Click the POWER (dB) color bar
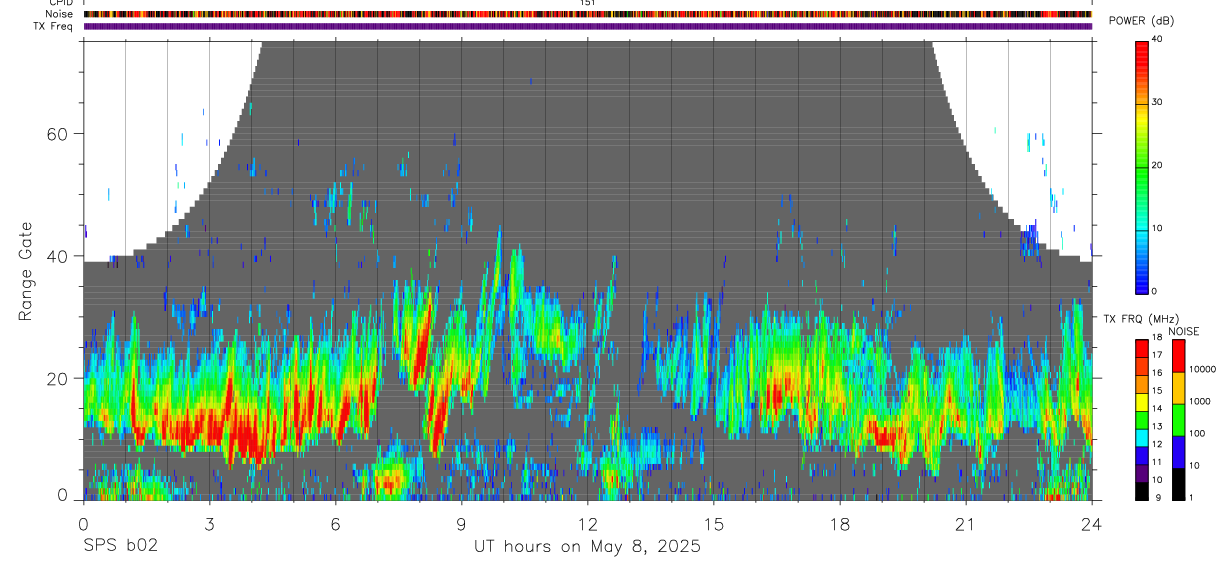 (1142, 166)
